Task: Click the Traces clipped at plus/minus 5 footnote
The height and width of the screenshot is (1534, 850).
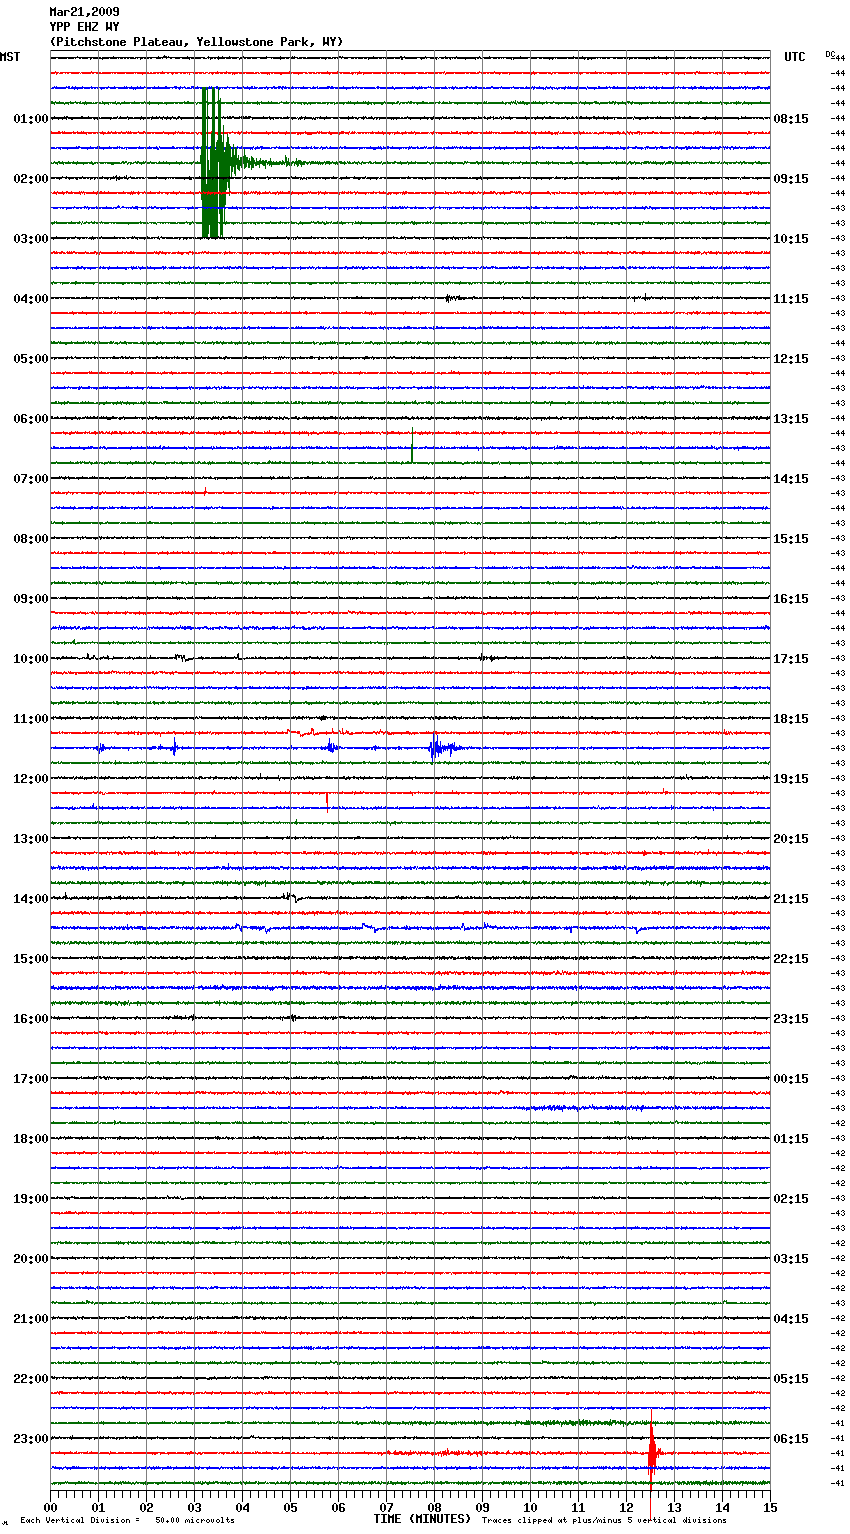Action: tap(604, 1520)
